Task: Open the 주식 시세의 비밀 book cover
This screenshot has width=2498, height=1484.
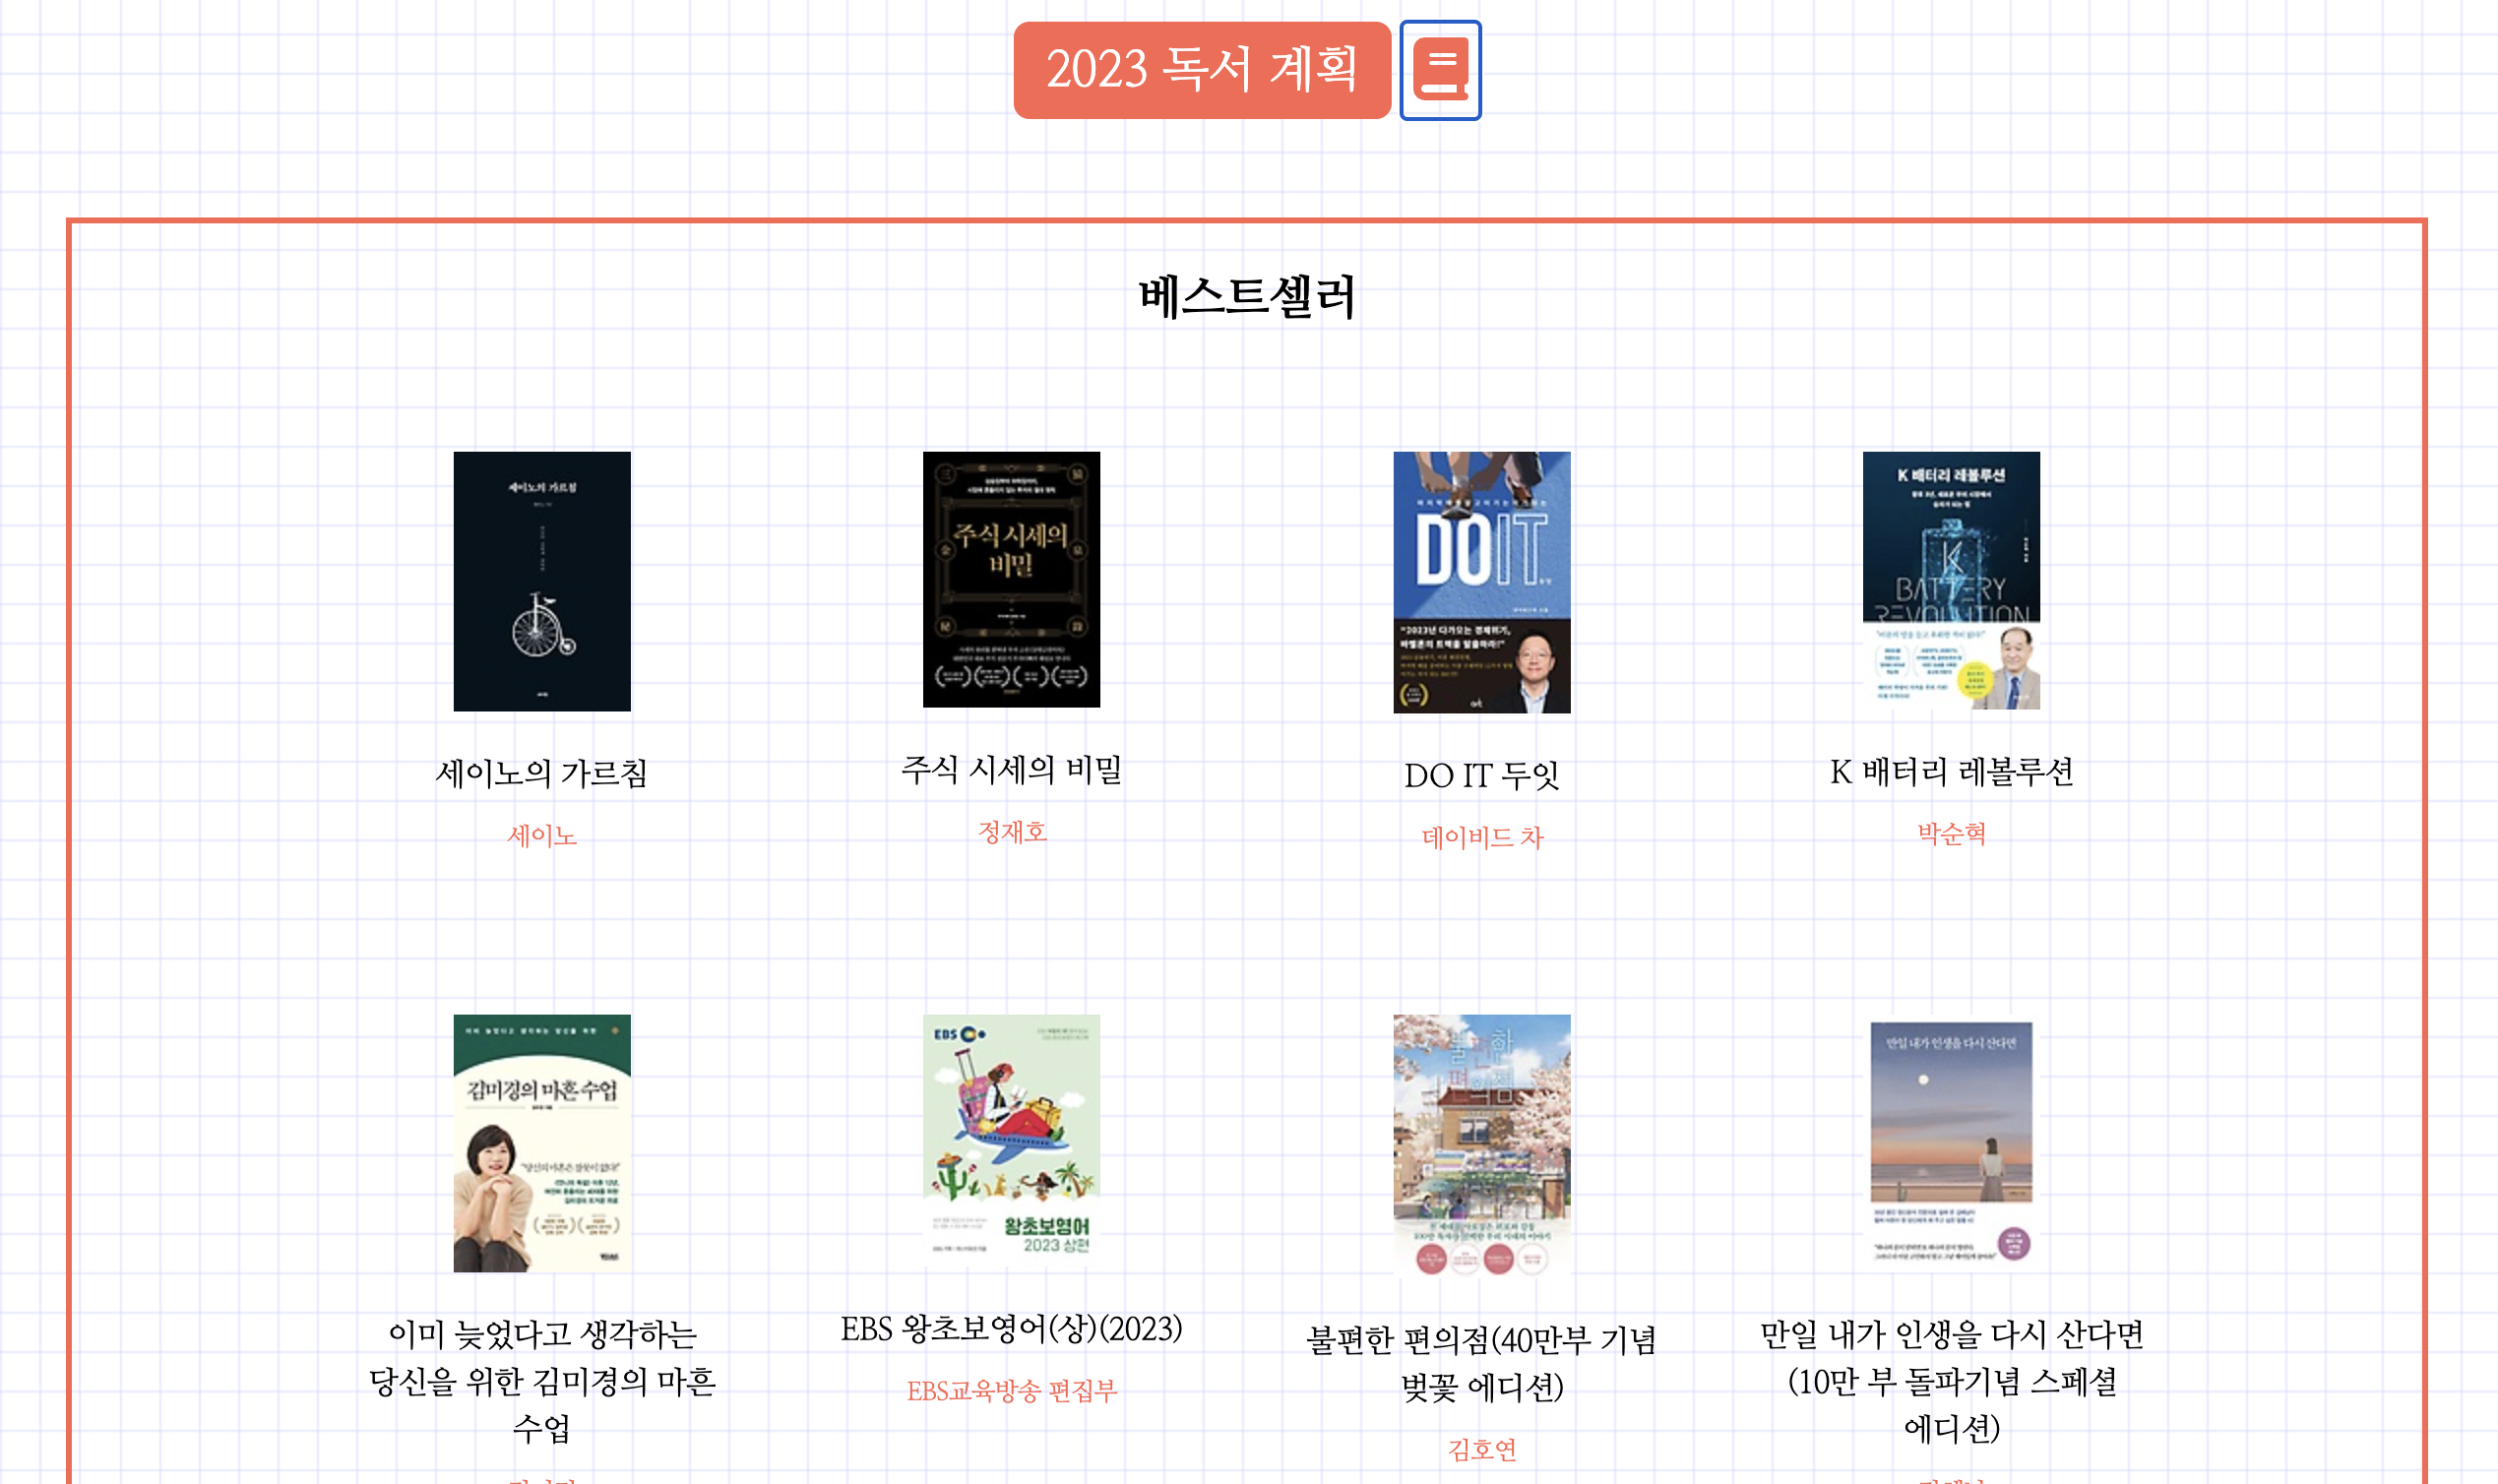Action: (1011, 579)
